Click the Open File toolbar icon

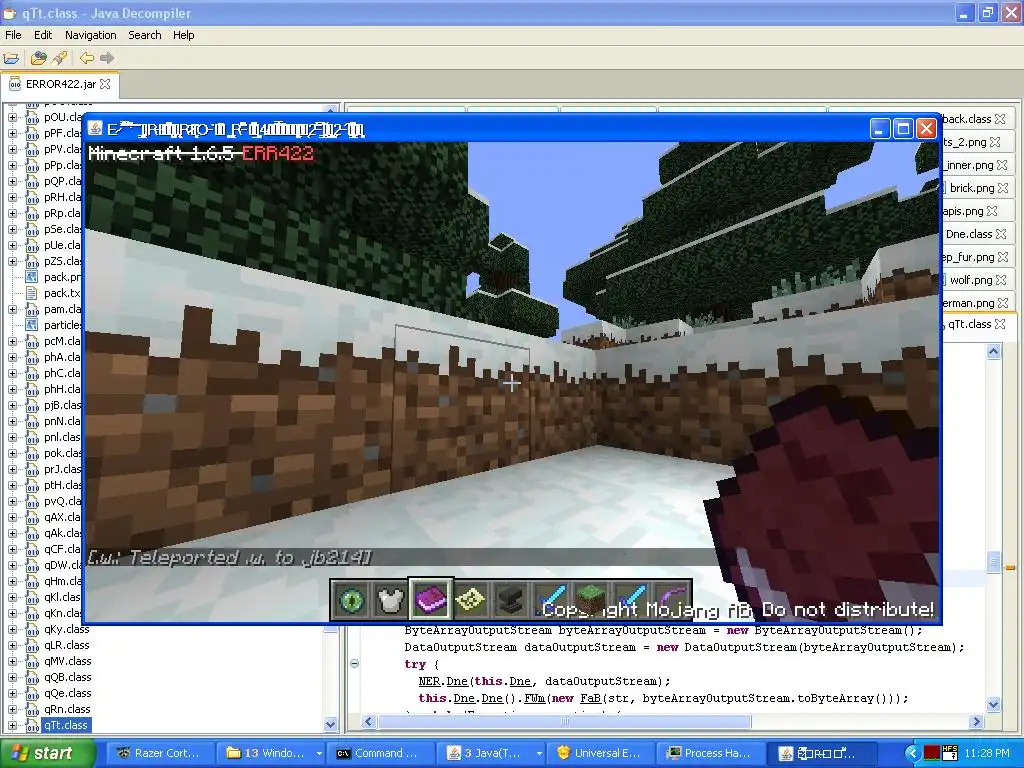click(x=11, y=58)
